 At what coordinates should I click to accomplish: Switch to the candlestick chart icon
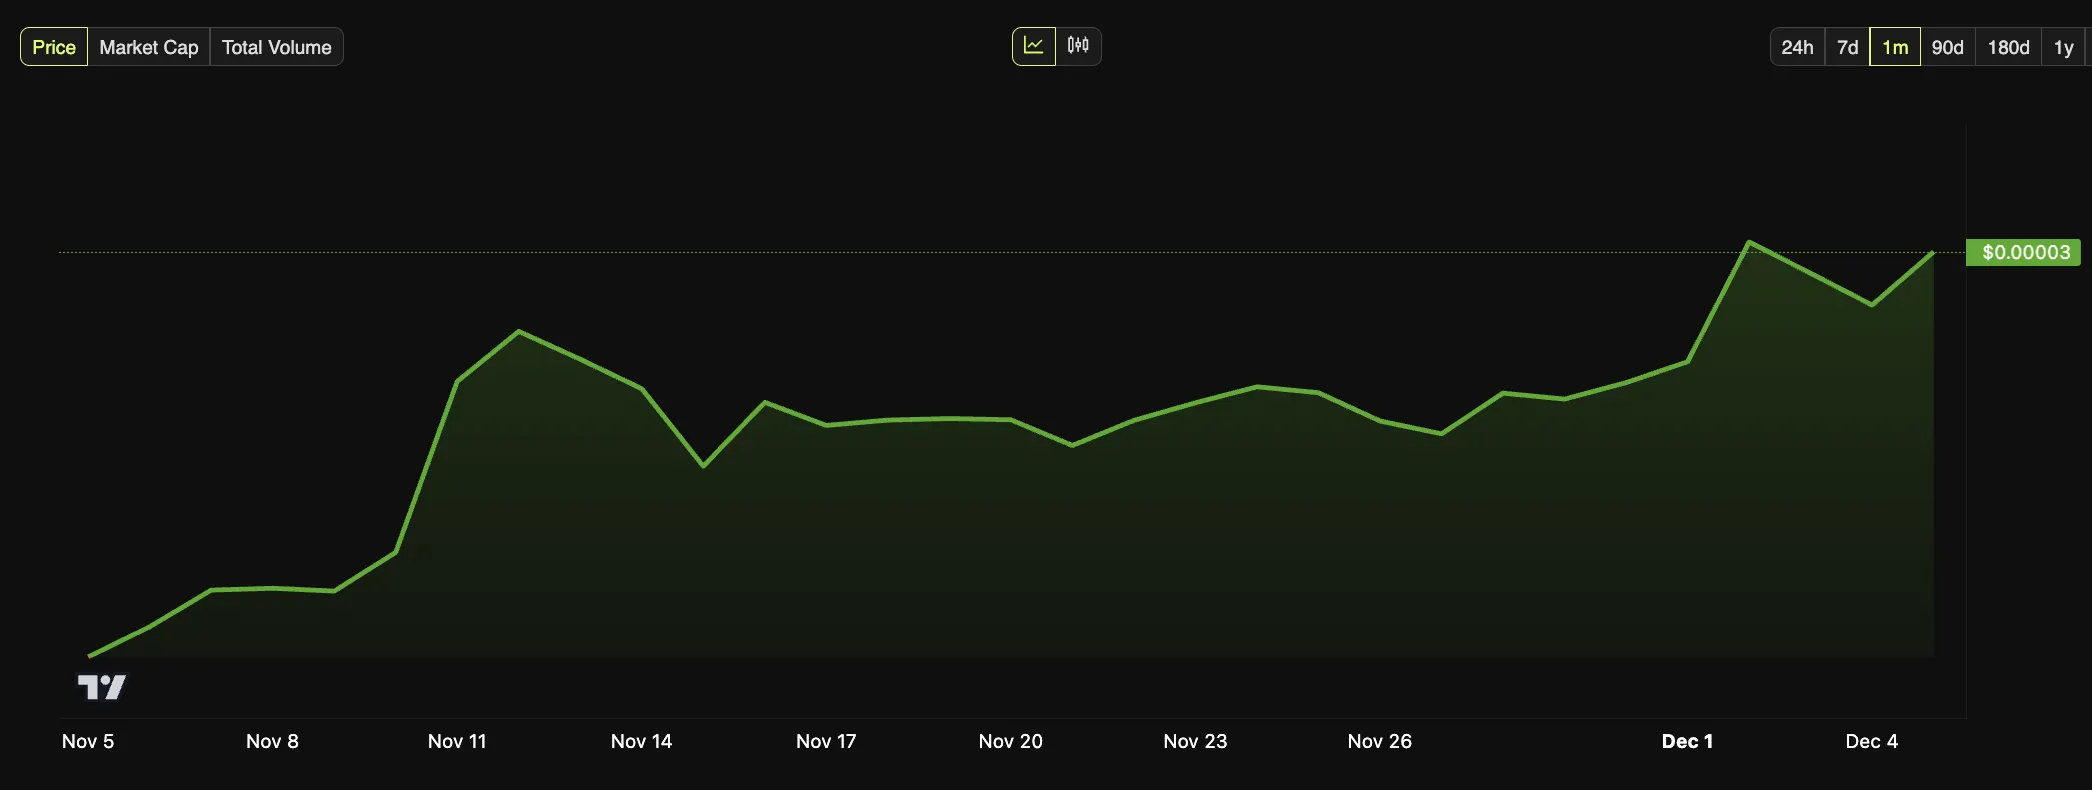point(1078,46)
